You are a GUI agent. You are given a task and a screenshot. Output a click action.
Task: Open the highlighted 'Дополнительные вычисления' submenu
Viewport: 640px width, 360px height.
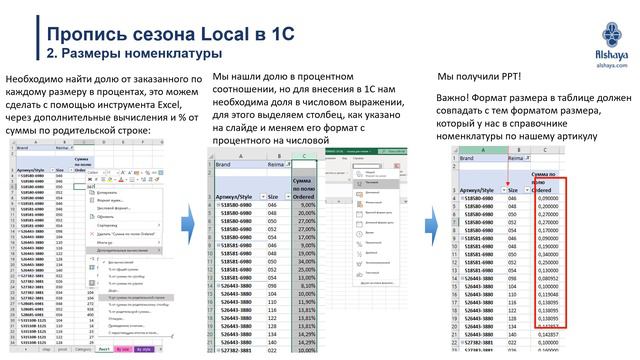123,250
